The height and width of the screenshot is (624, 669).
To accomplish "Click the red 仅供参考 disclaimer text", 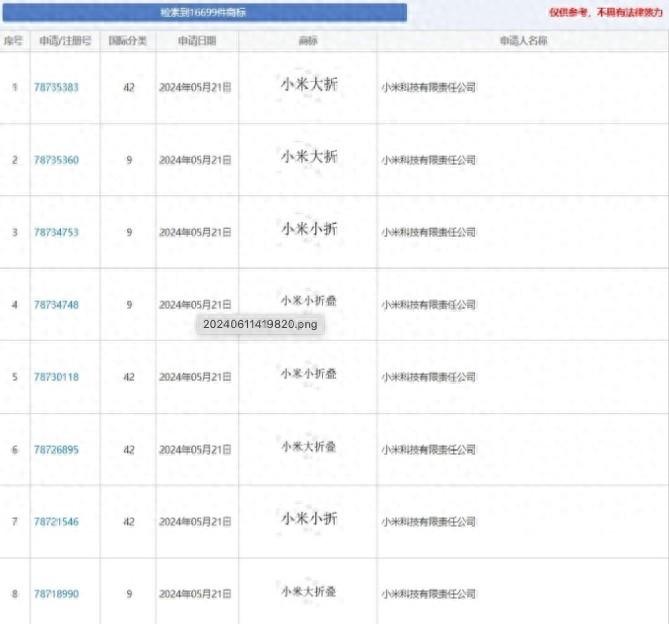I will [x=606, y=12].
